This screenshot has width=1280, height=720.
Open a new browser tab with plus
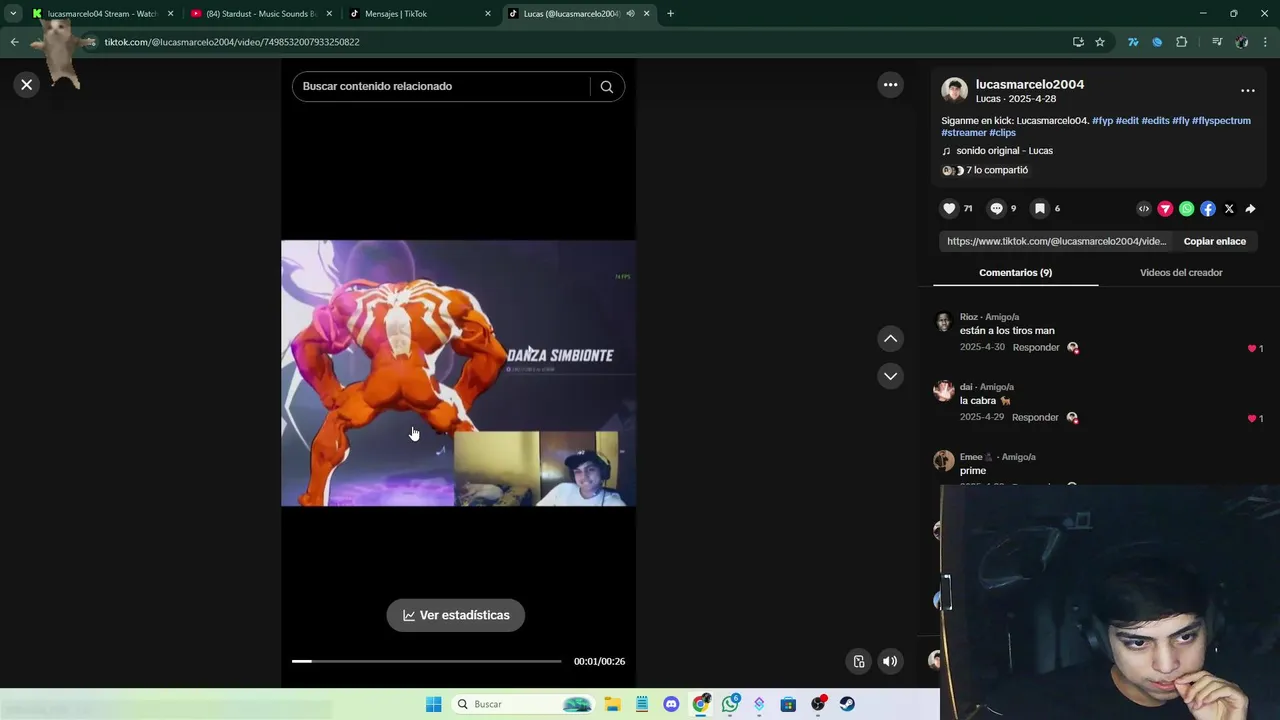(x=670, y=14)
